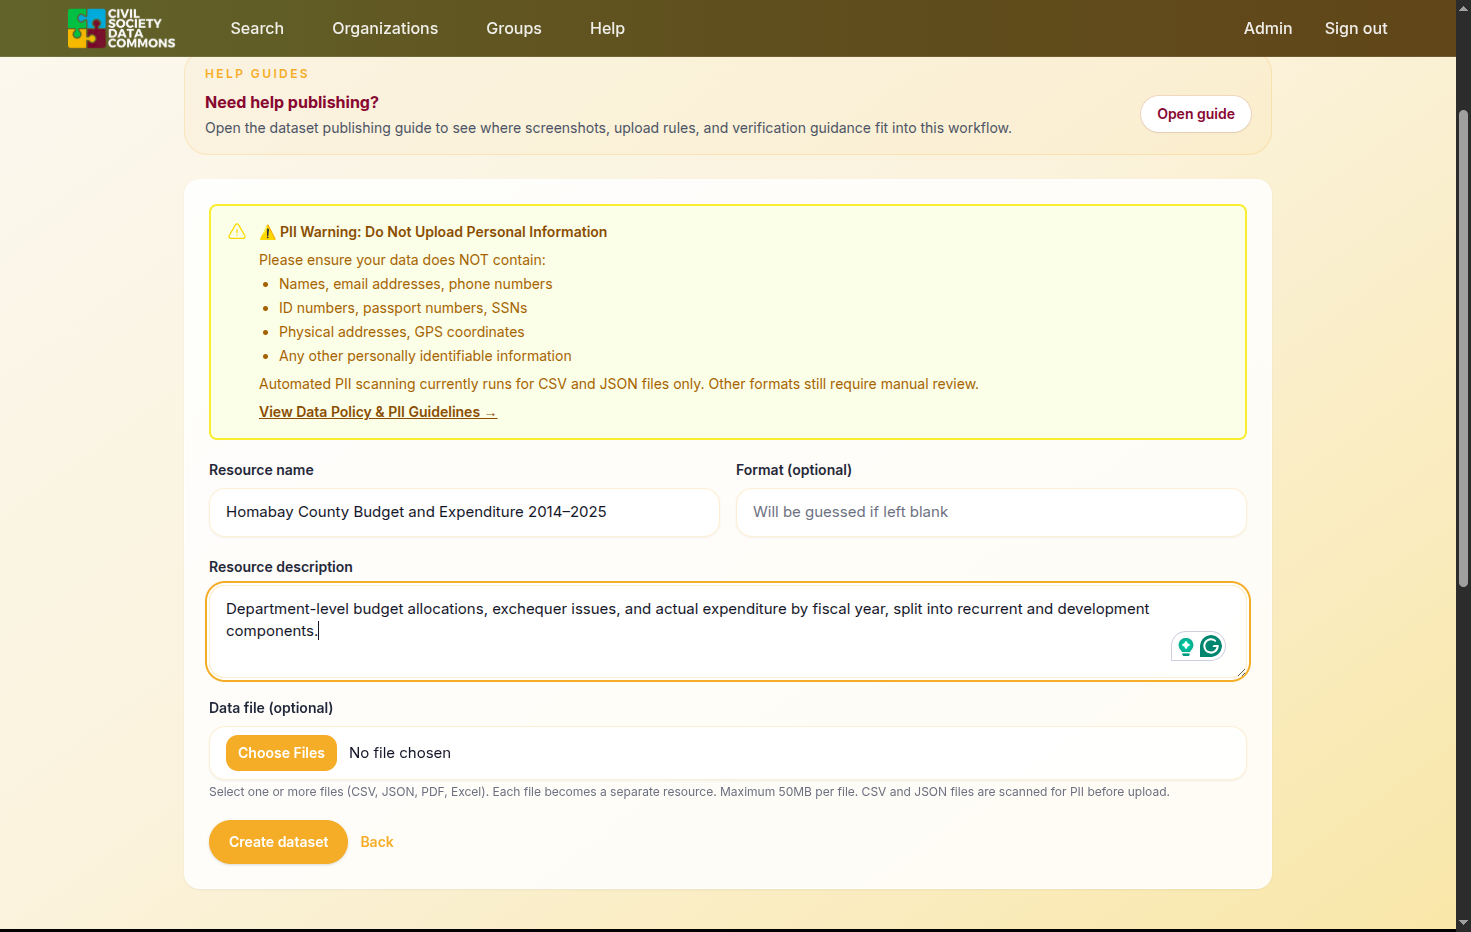Click Sign out

(1356, 28)
